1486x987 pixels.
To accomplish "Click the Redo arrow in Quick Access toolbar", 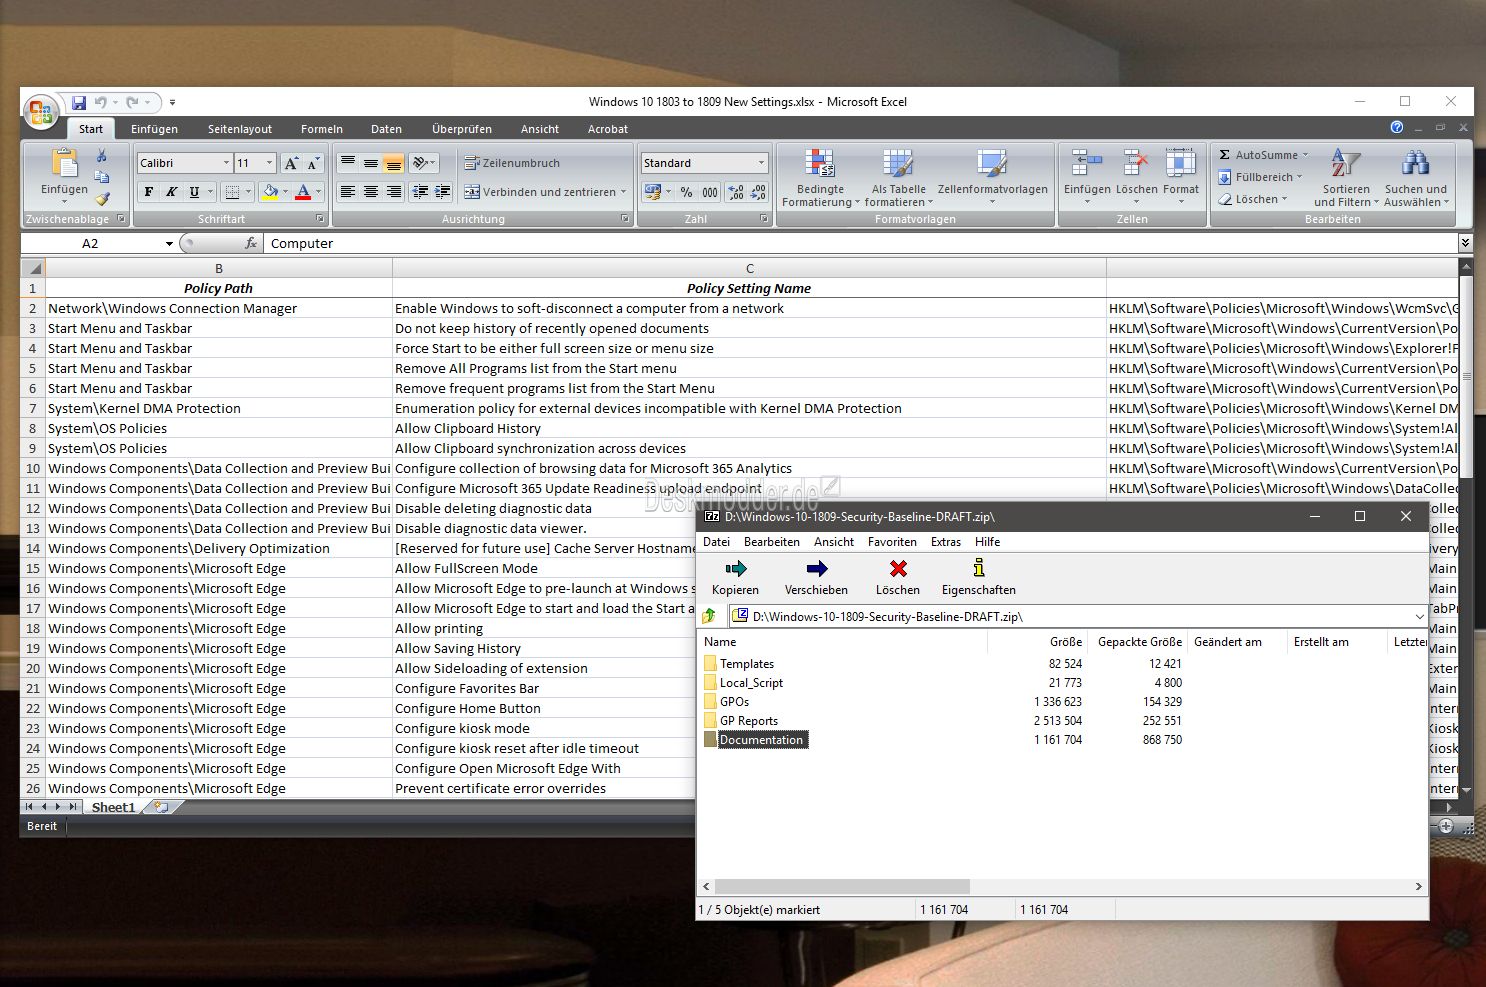I will click(x=132, y=102).
